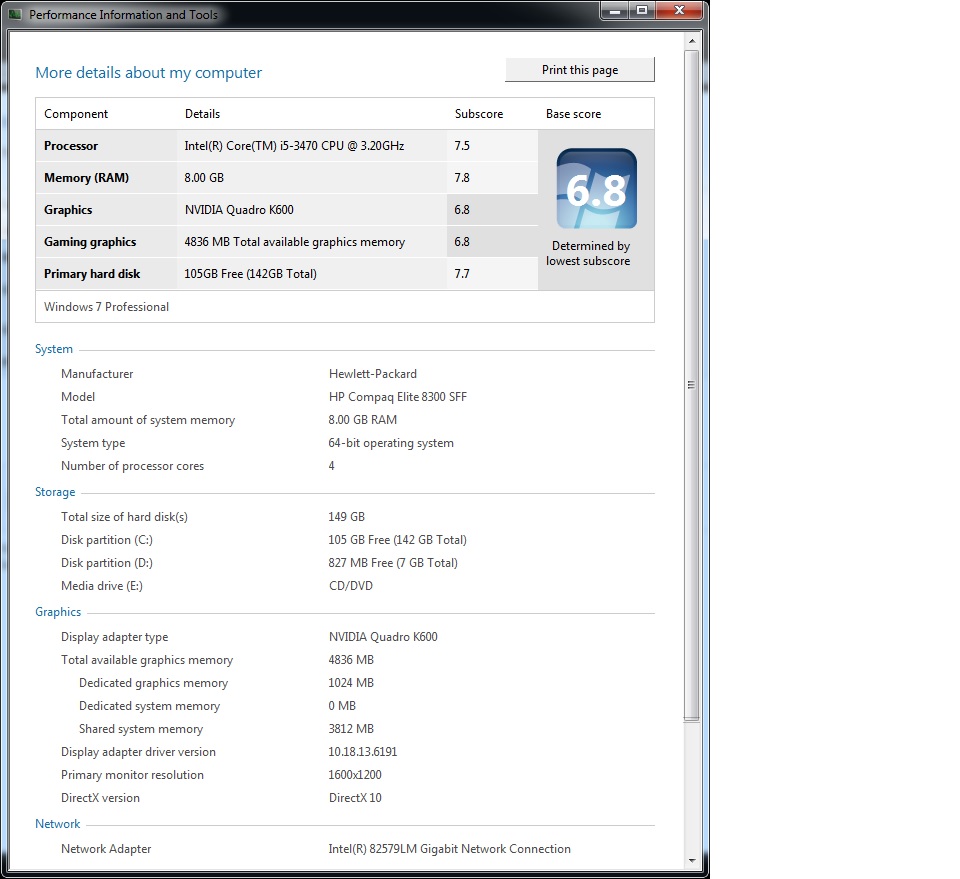This screenshot has height=879, width=960.
Task: Click the Graphics section heading
Action: [x=58, y=612]
